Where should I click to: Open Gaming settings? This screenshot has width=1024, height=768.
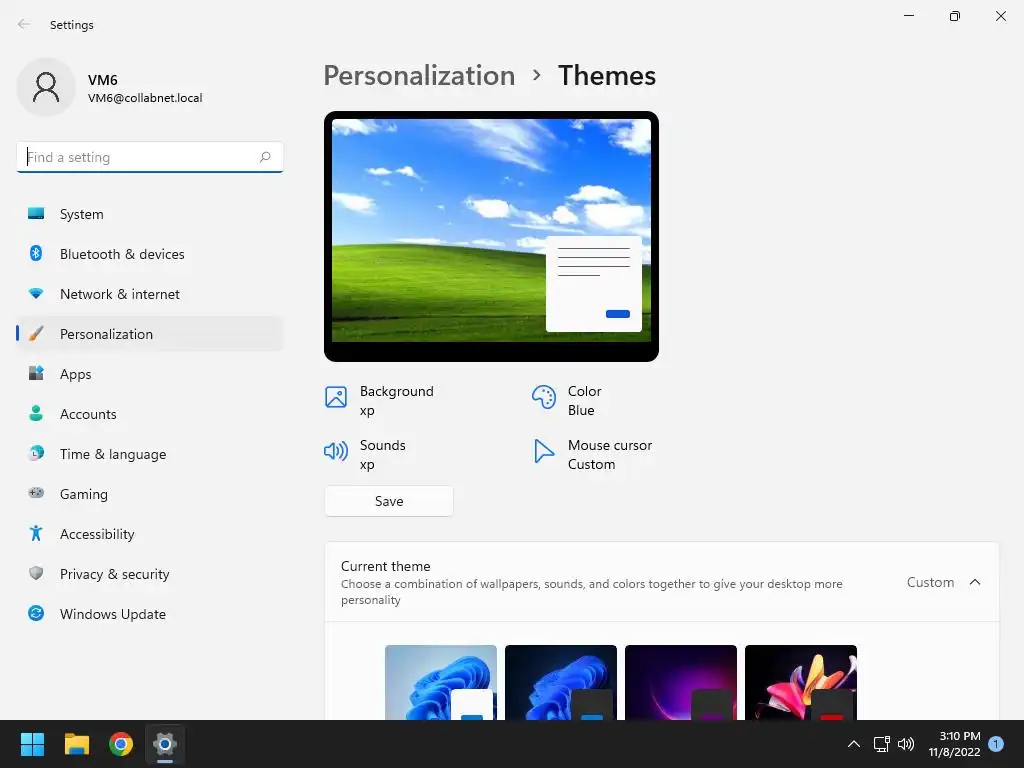coord(150,494)
